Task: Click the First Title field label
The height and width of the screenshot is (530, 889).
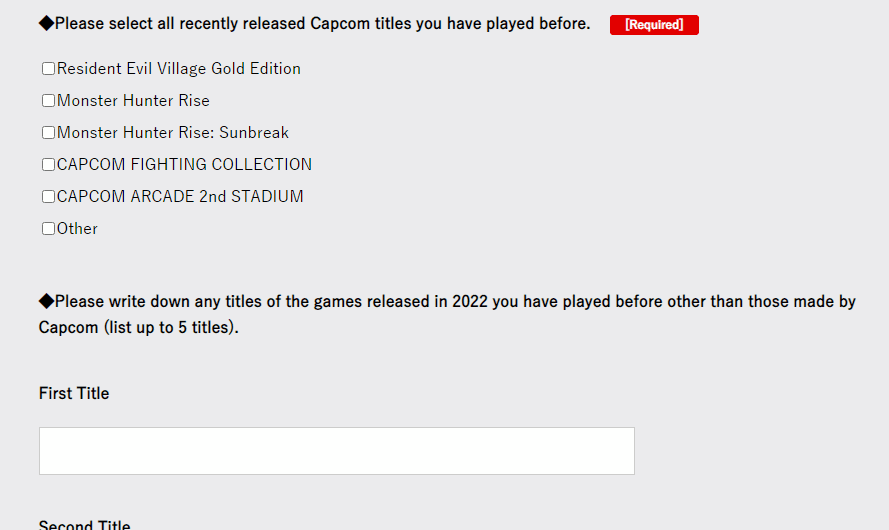Action: (x=74, y=393)
